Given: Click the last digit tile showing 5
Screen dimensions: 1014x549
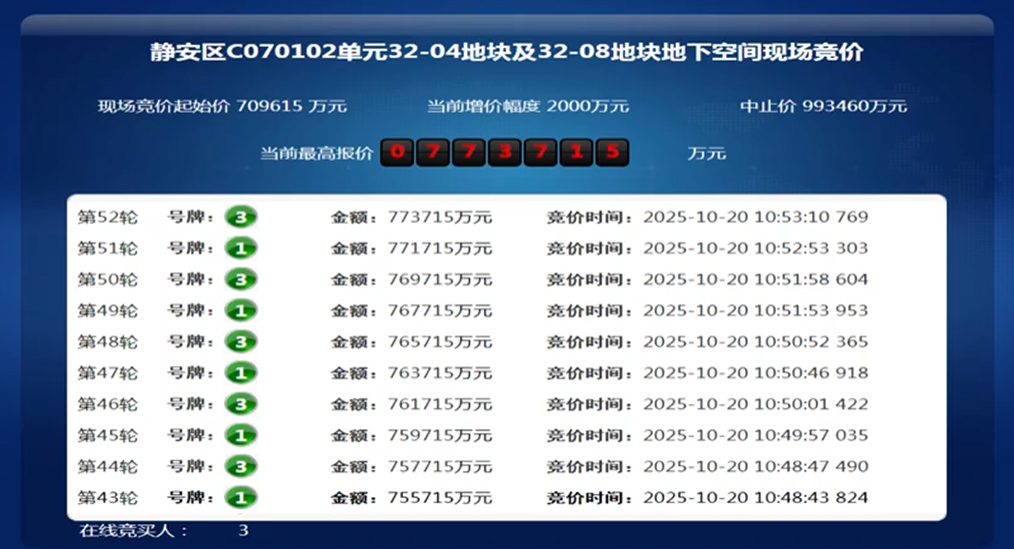Looking at the screenshot, I should coord(612,153).
